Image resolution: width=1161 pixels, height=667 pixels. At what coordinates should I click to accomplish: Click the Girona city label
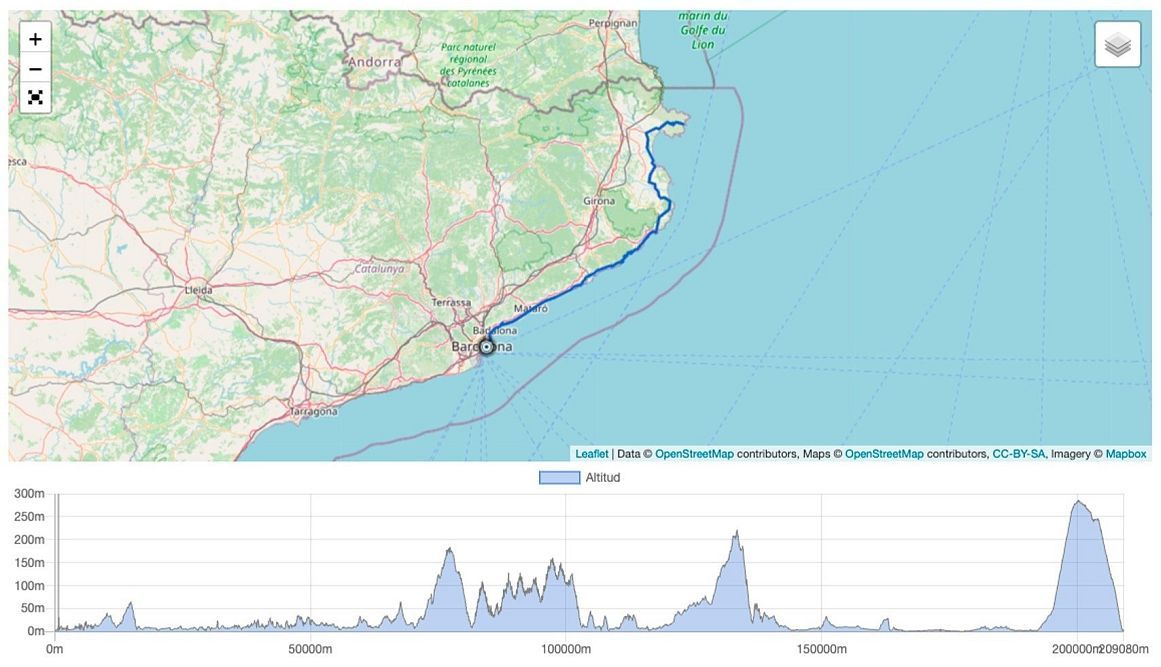click(x=599, y=201)
